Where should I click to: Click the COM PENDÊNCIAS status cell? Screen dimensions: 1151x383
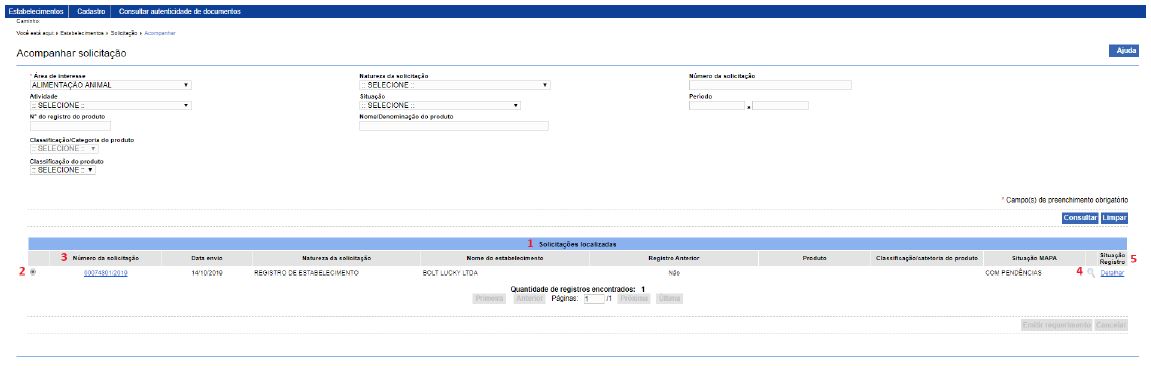click(x=1014, y=273)
